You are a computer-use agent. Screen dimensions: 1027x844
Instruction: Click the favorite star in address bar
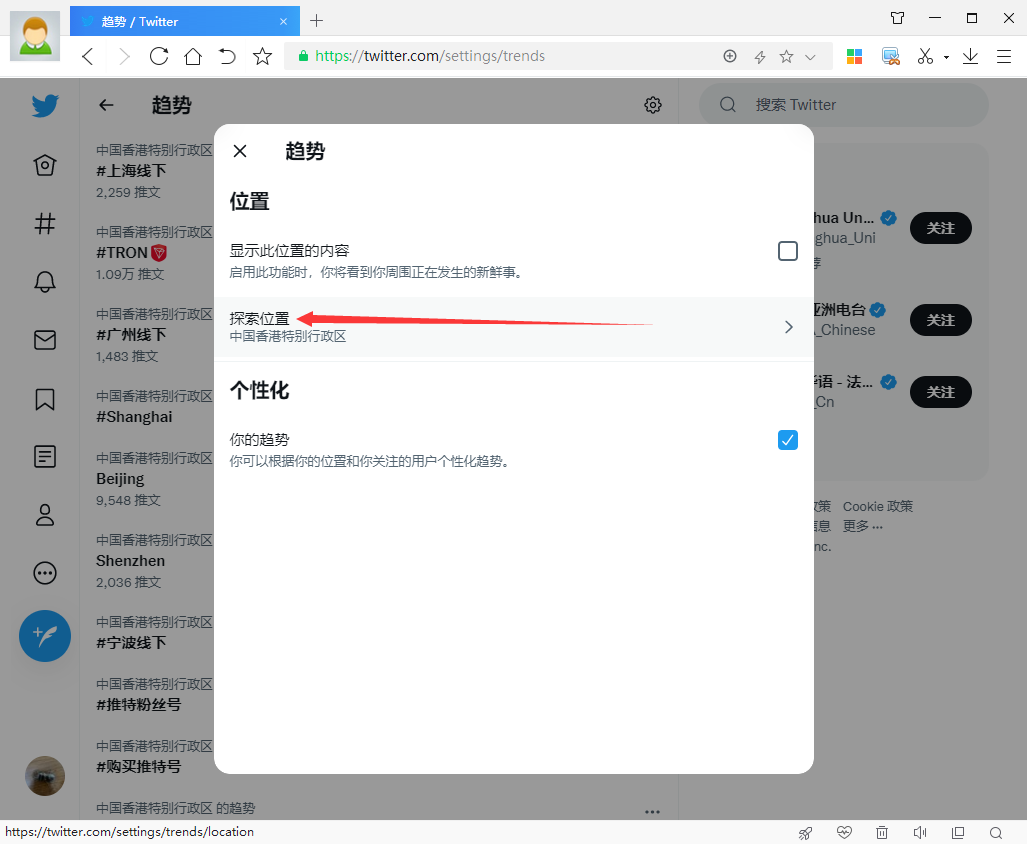tap(787, 56)
